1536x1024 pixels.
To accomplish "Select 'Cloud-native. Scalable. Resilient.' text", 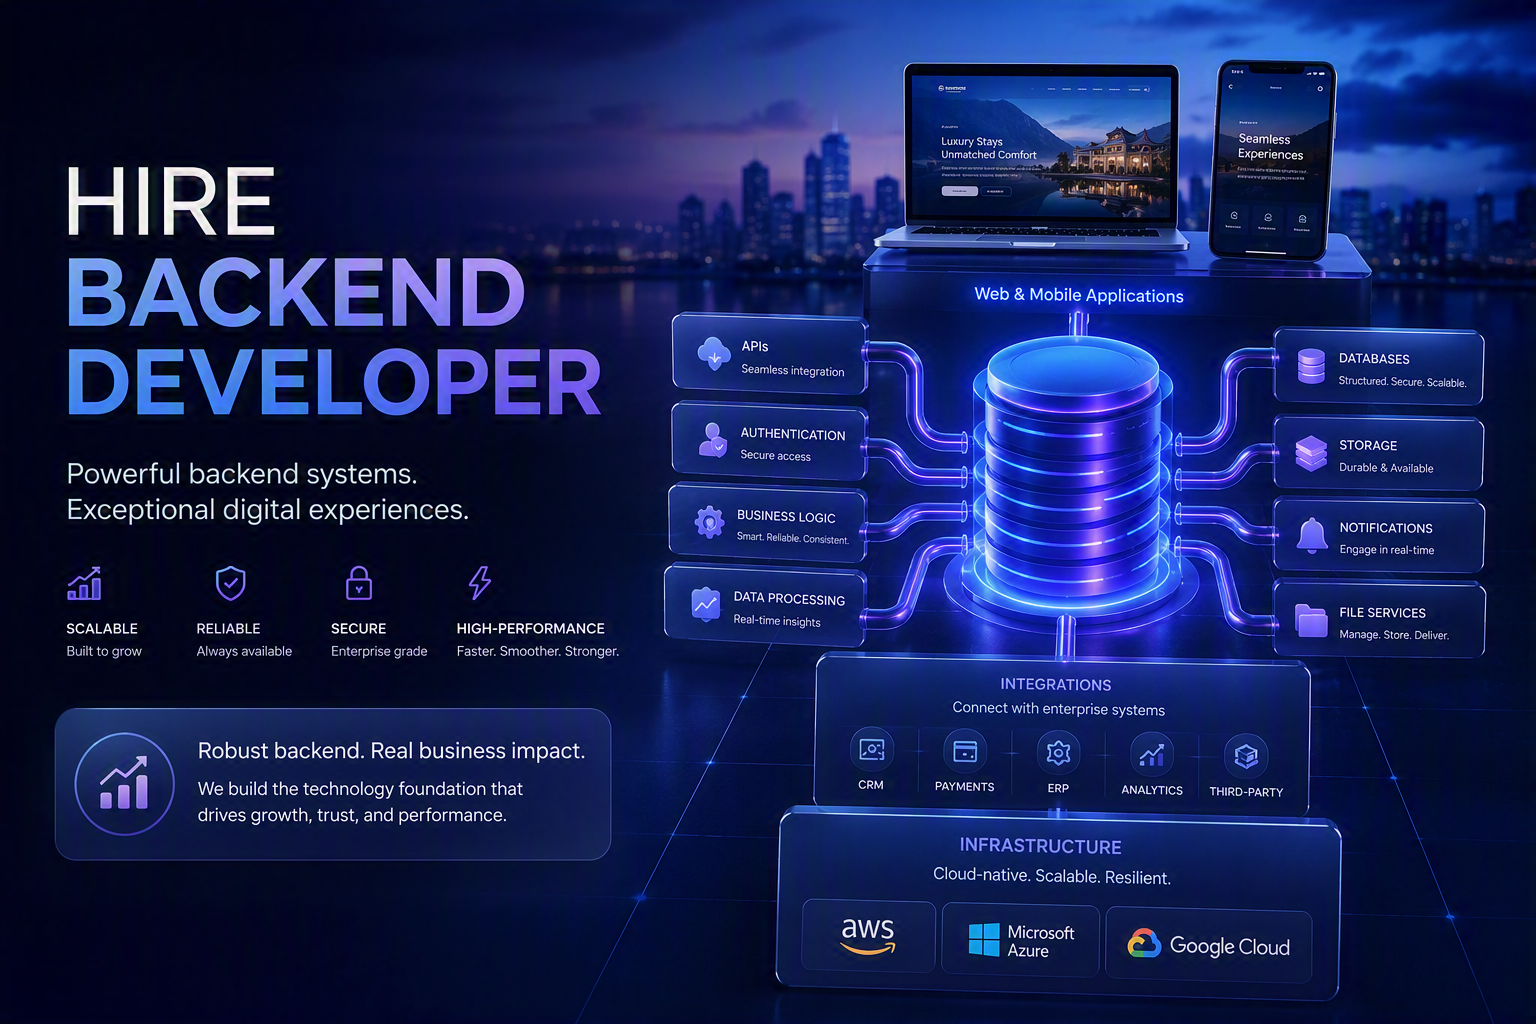I will pos(1052,876).
